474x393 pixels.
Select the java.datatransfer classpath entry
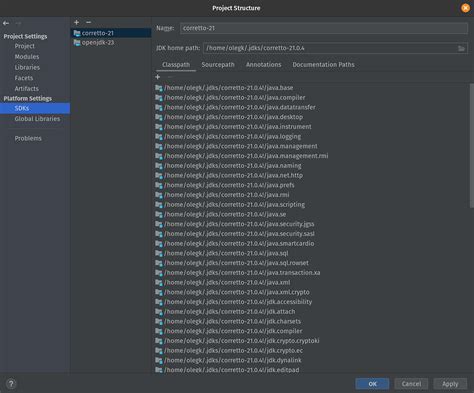point(235,107)
